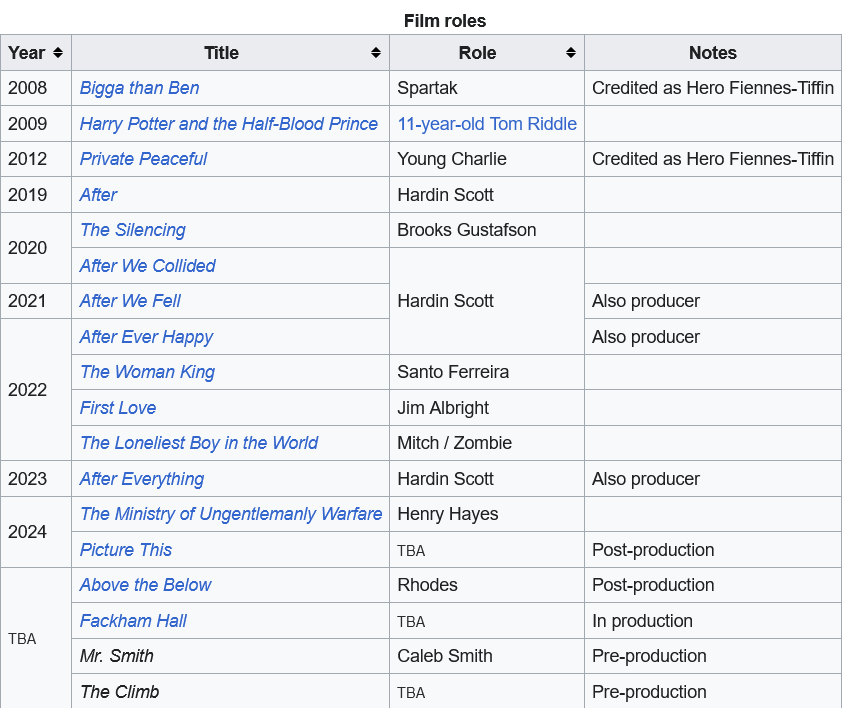Click the Title column sort icon
This screenshot has height=708, width=842.
click(x=376, y=53)
